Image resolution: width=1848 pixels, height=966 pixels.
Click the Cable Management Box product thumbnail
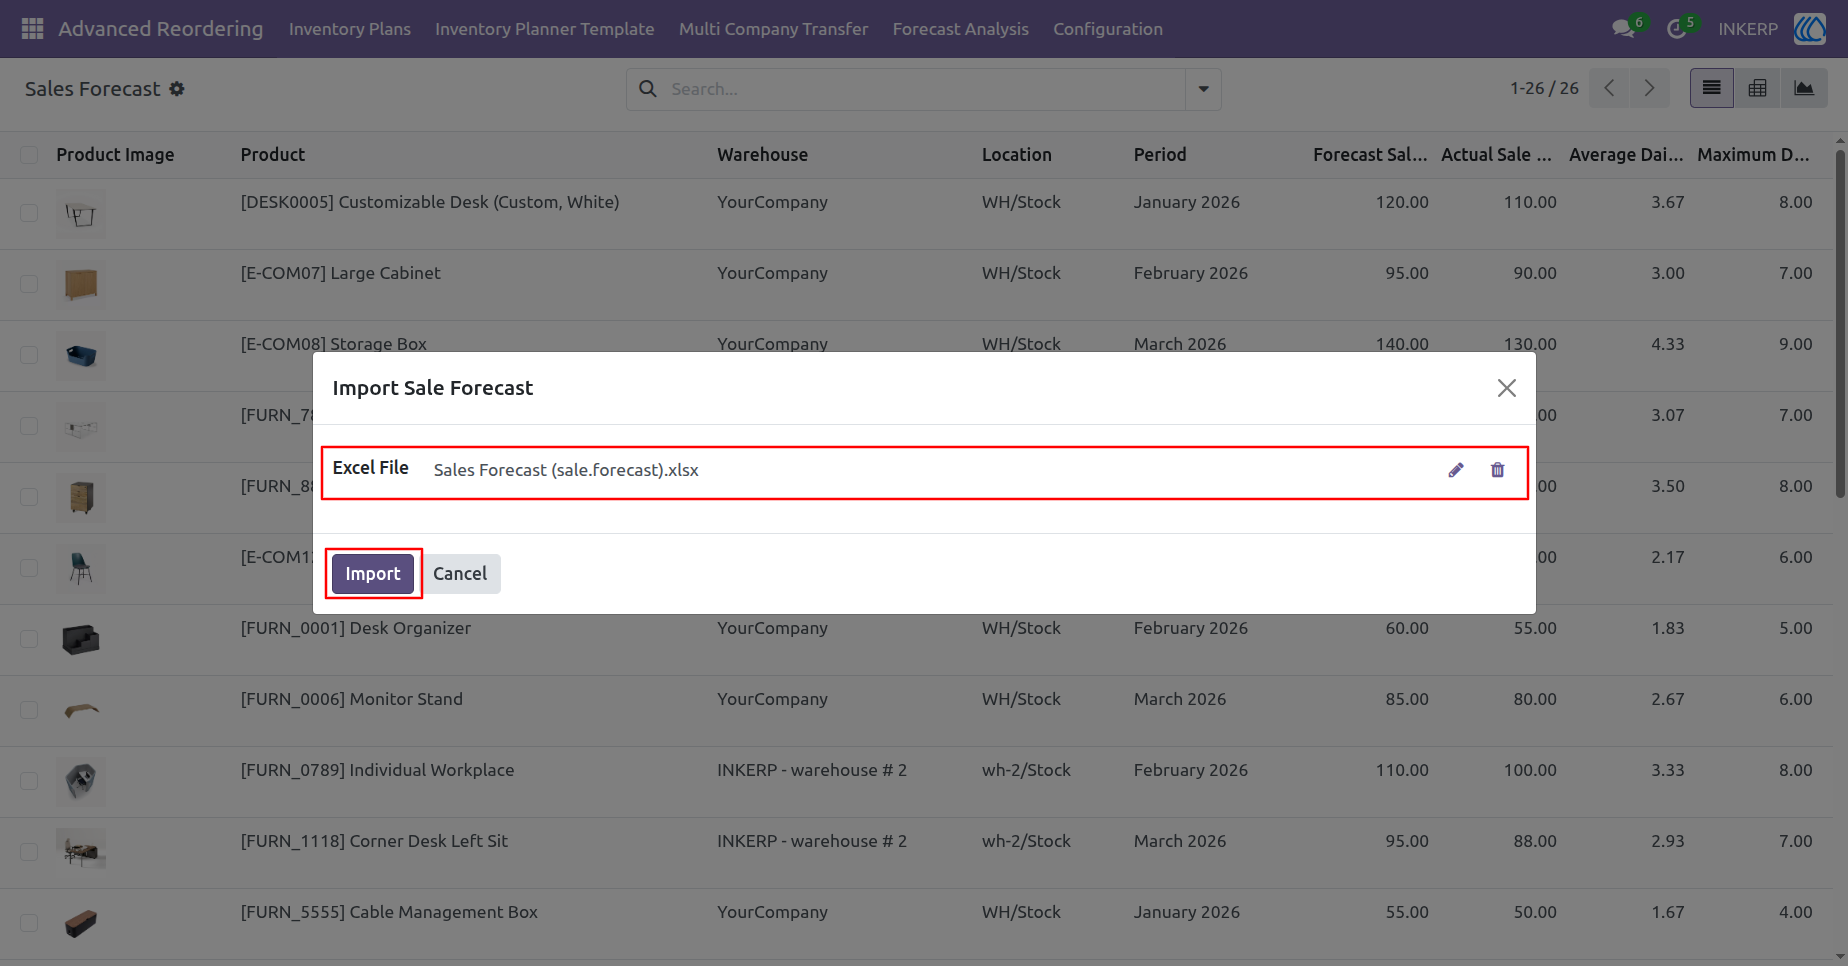pos(81,923)
